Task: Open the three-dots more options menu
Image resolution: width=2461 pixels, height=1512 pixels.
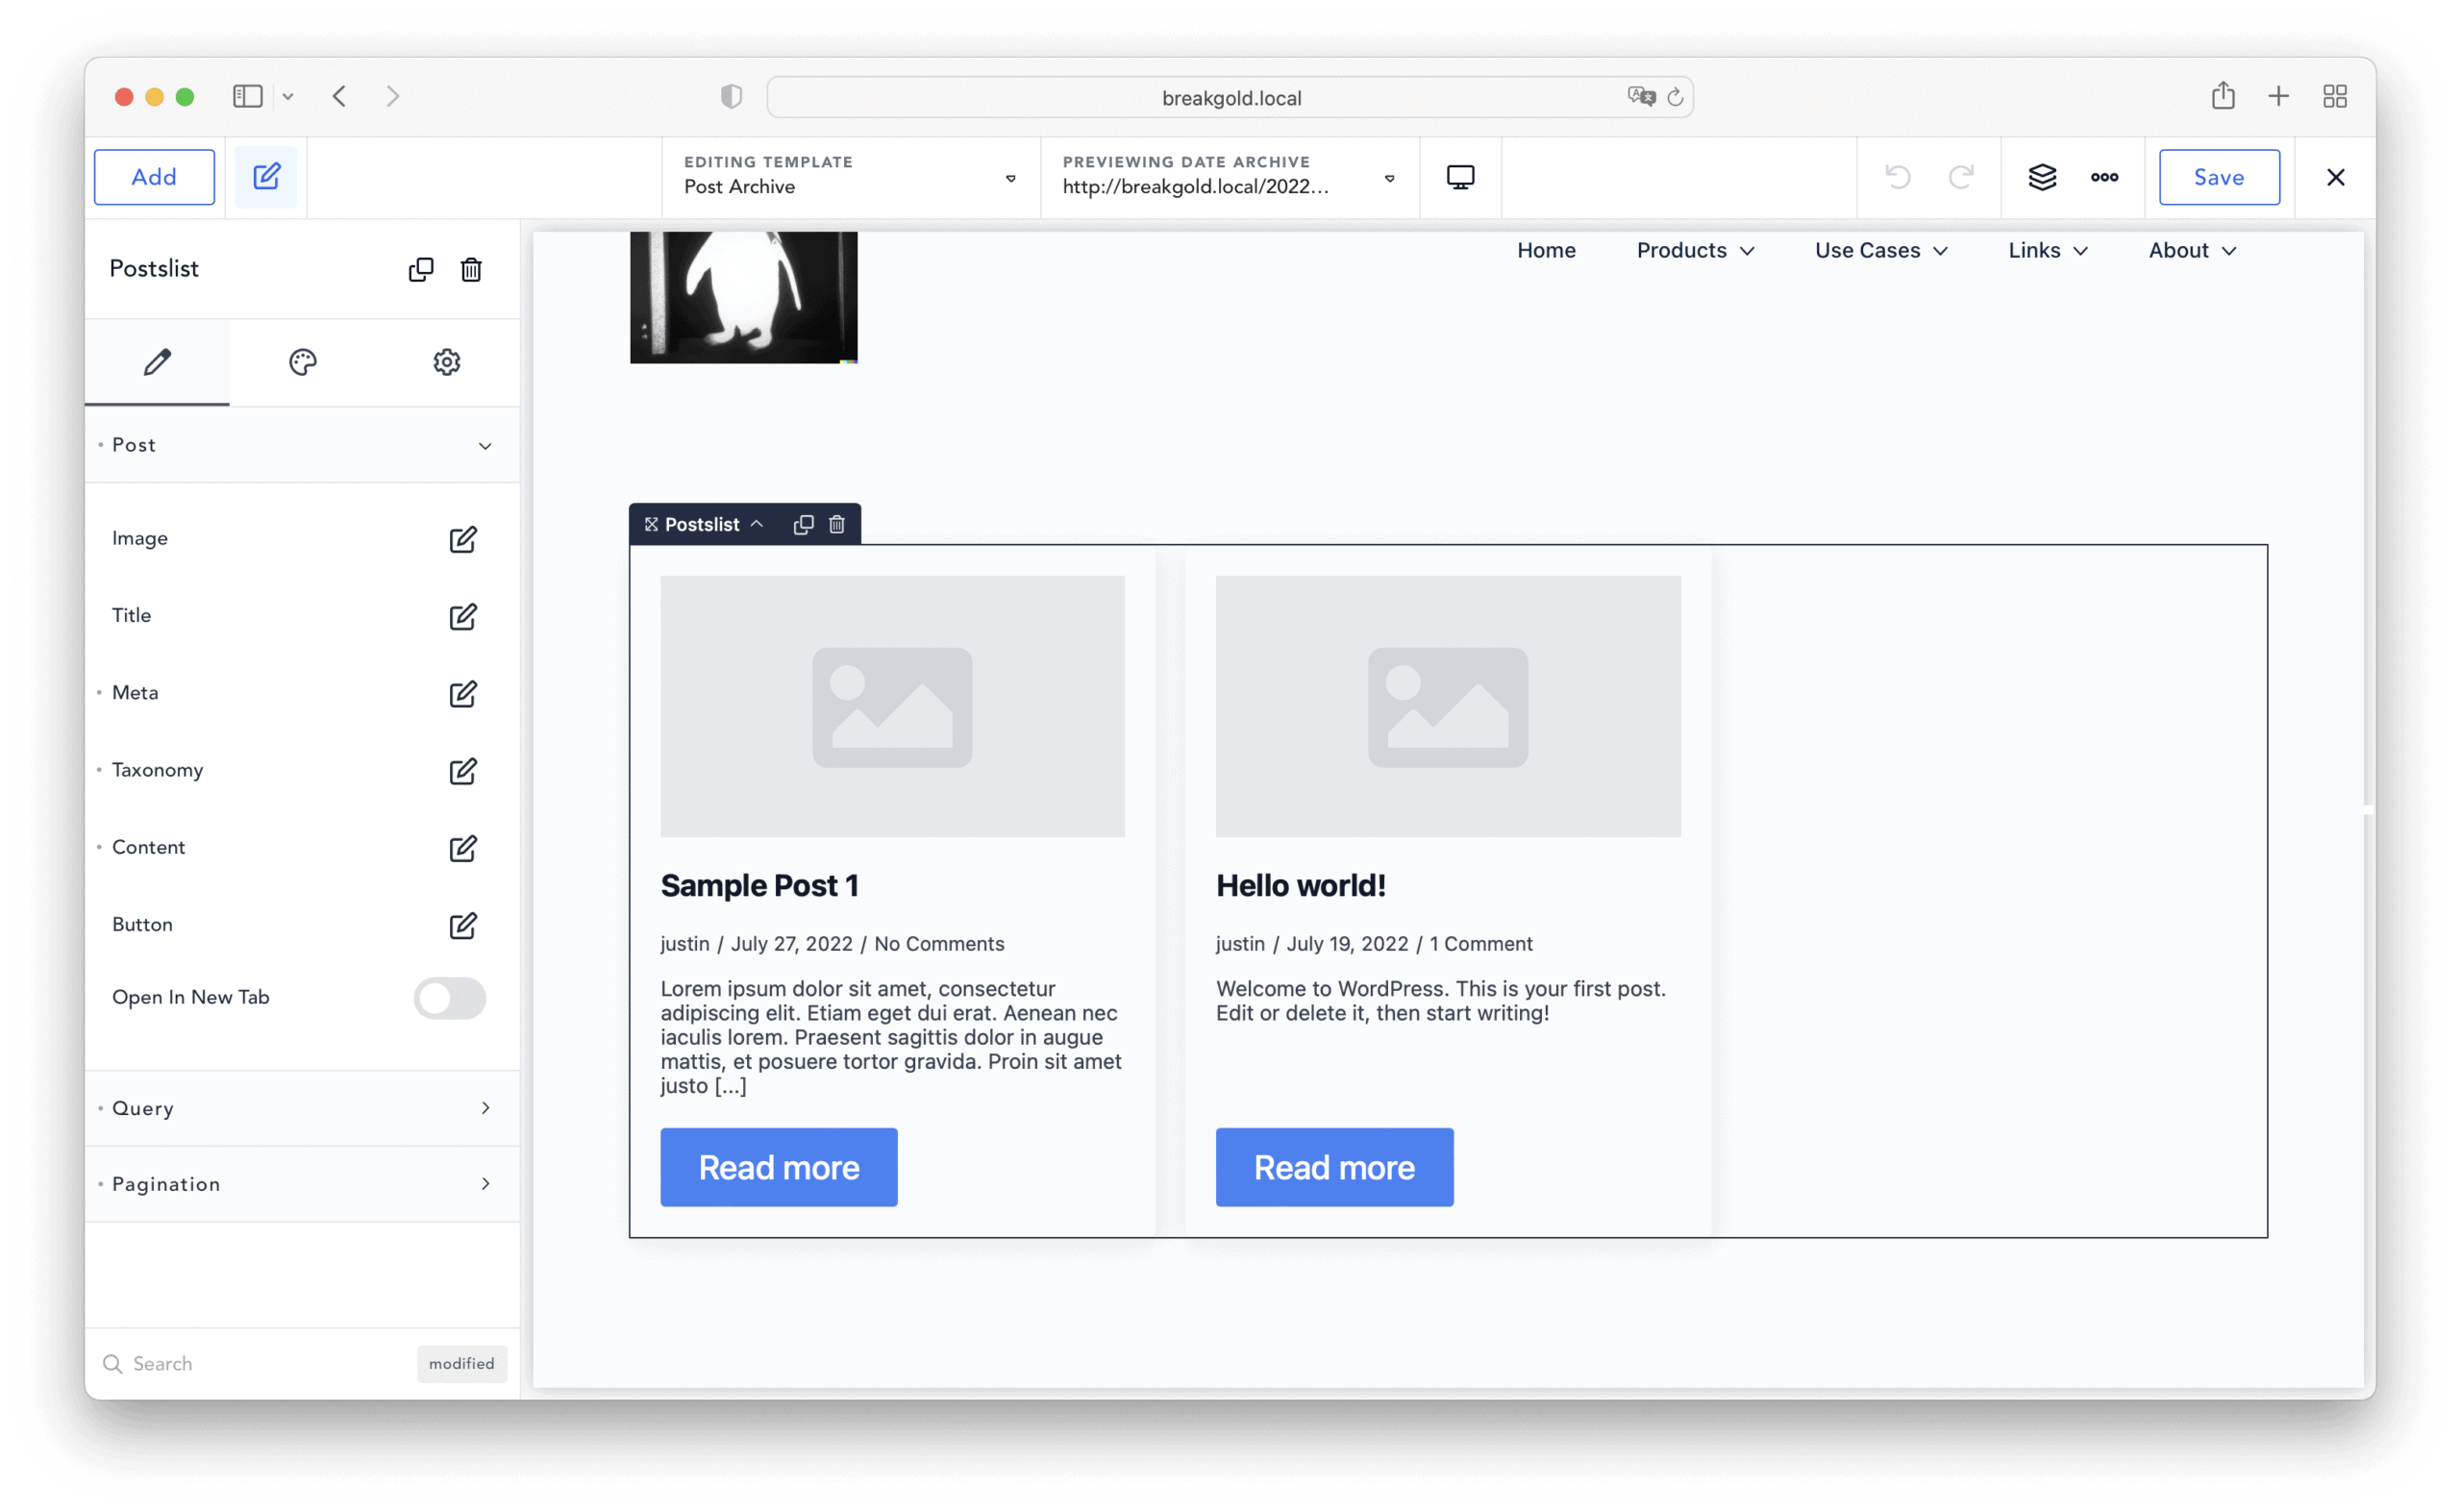Action: click(x=2104, y=177)
